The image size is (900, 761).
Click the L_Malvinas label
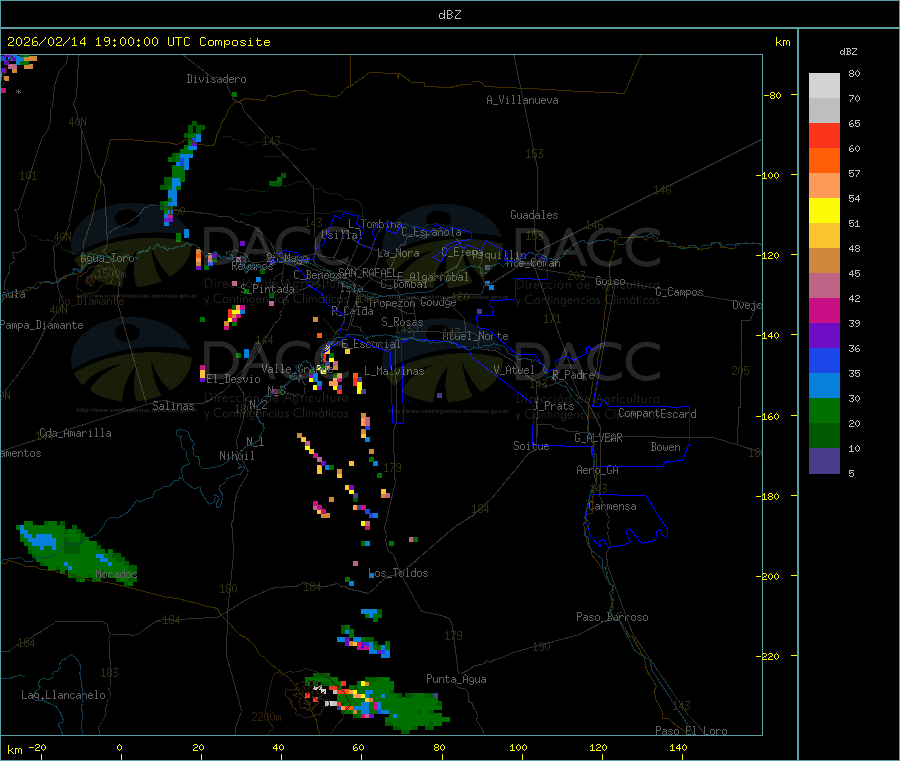(394, 371)
